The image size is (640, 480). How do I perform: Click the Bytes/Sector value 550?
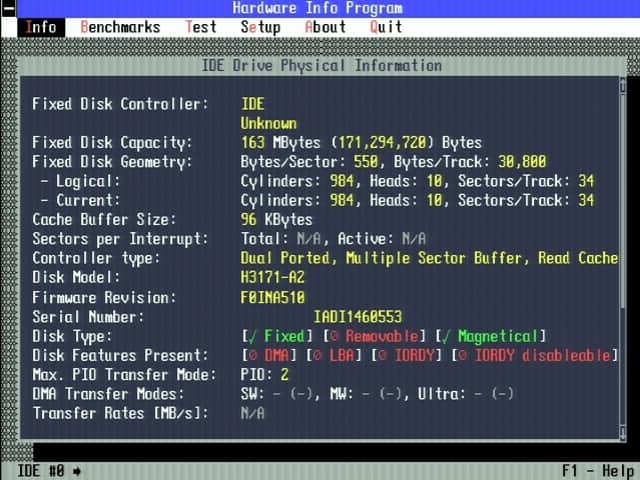(x=366, y=162)
